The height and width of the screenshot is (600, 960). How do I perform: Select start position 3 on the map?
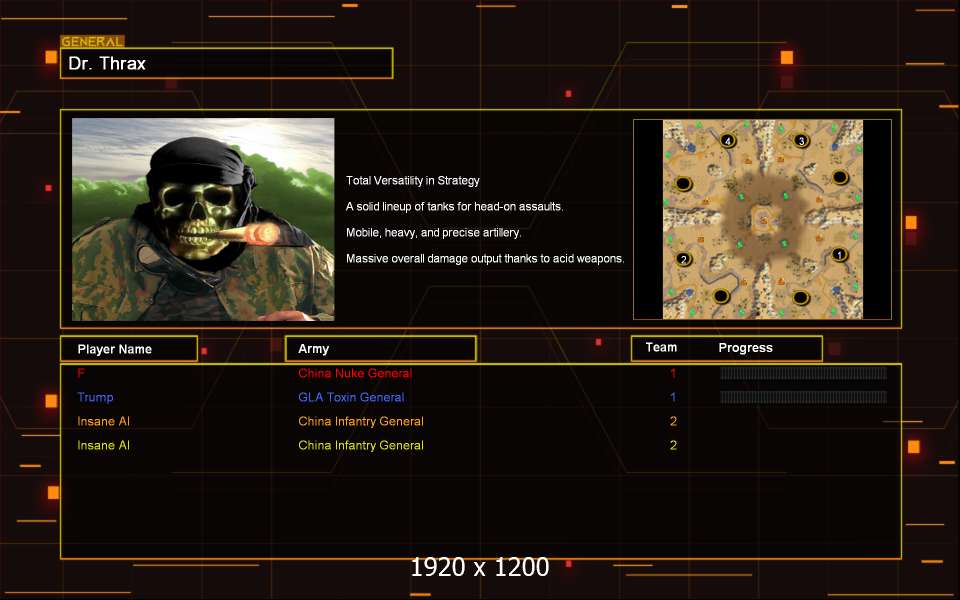click(801, 141)
